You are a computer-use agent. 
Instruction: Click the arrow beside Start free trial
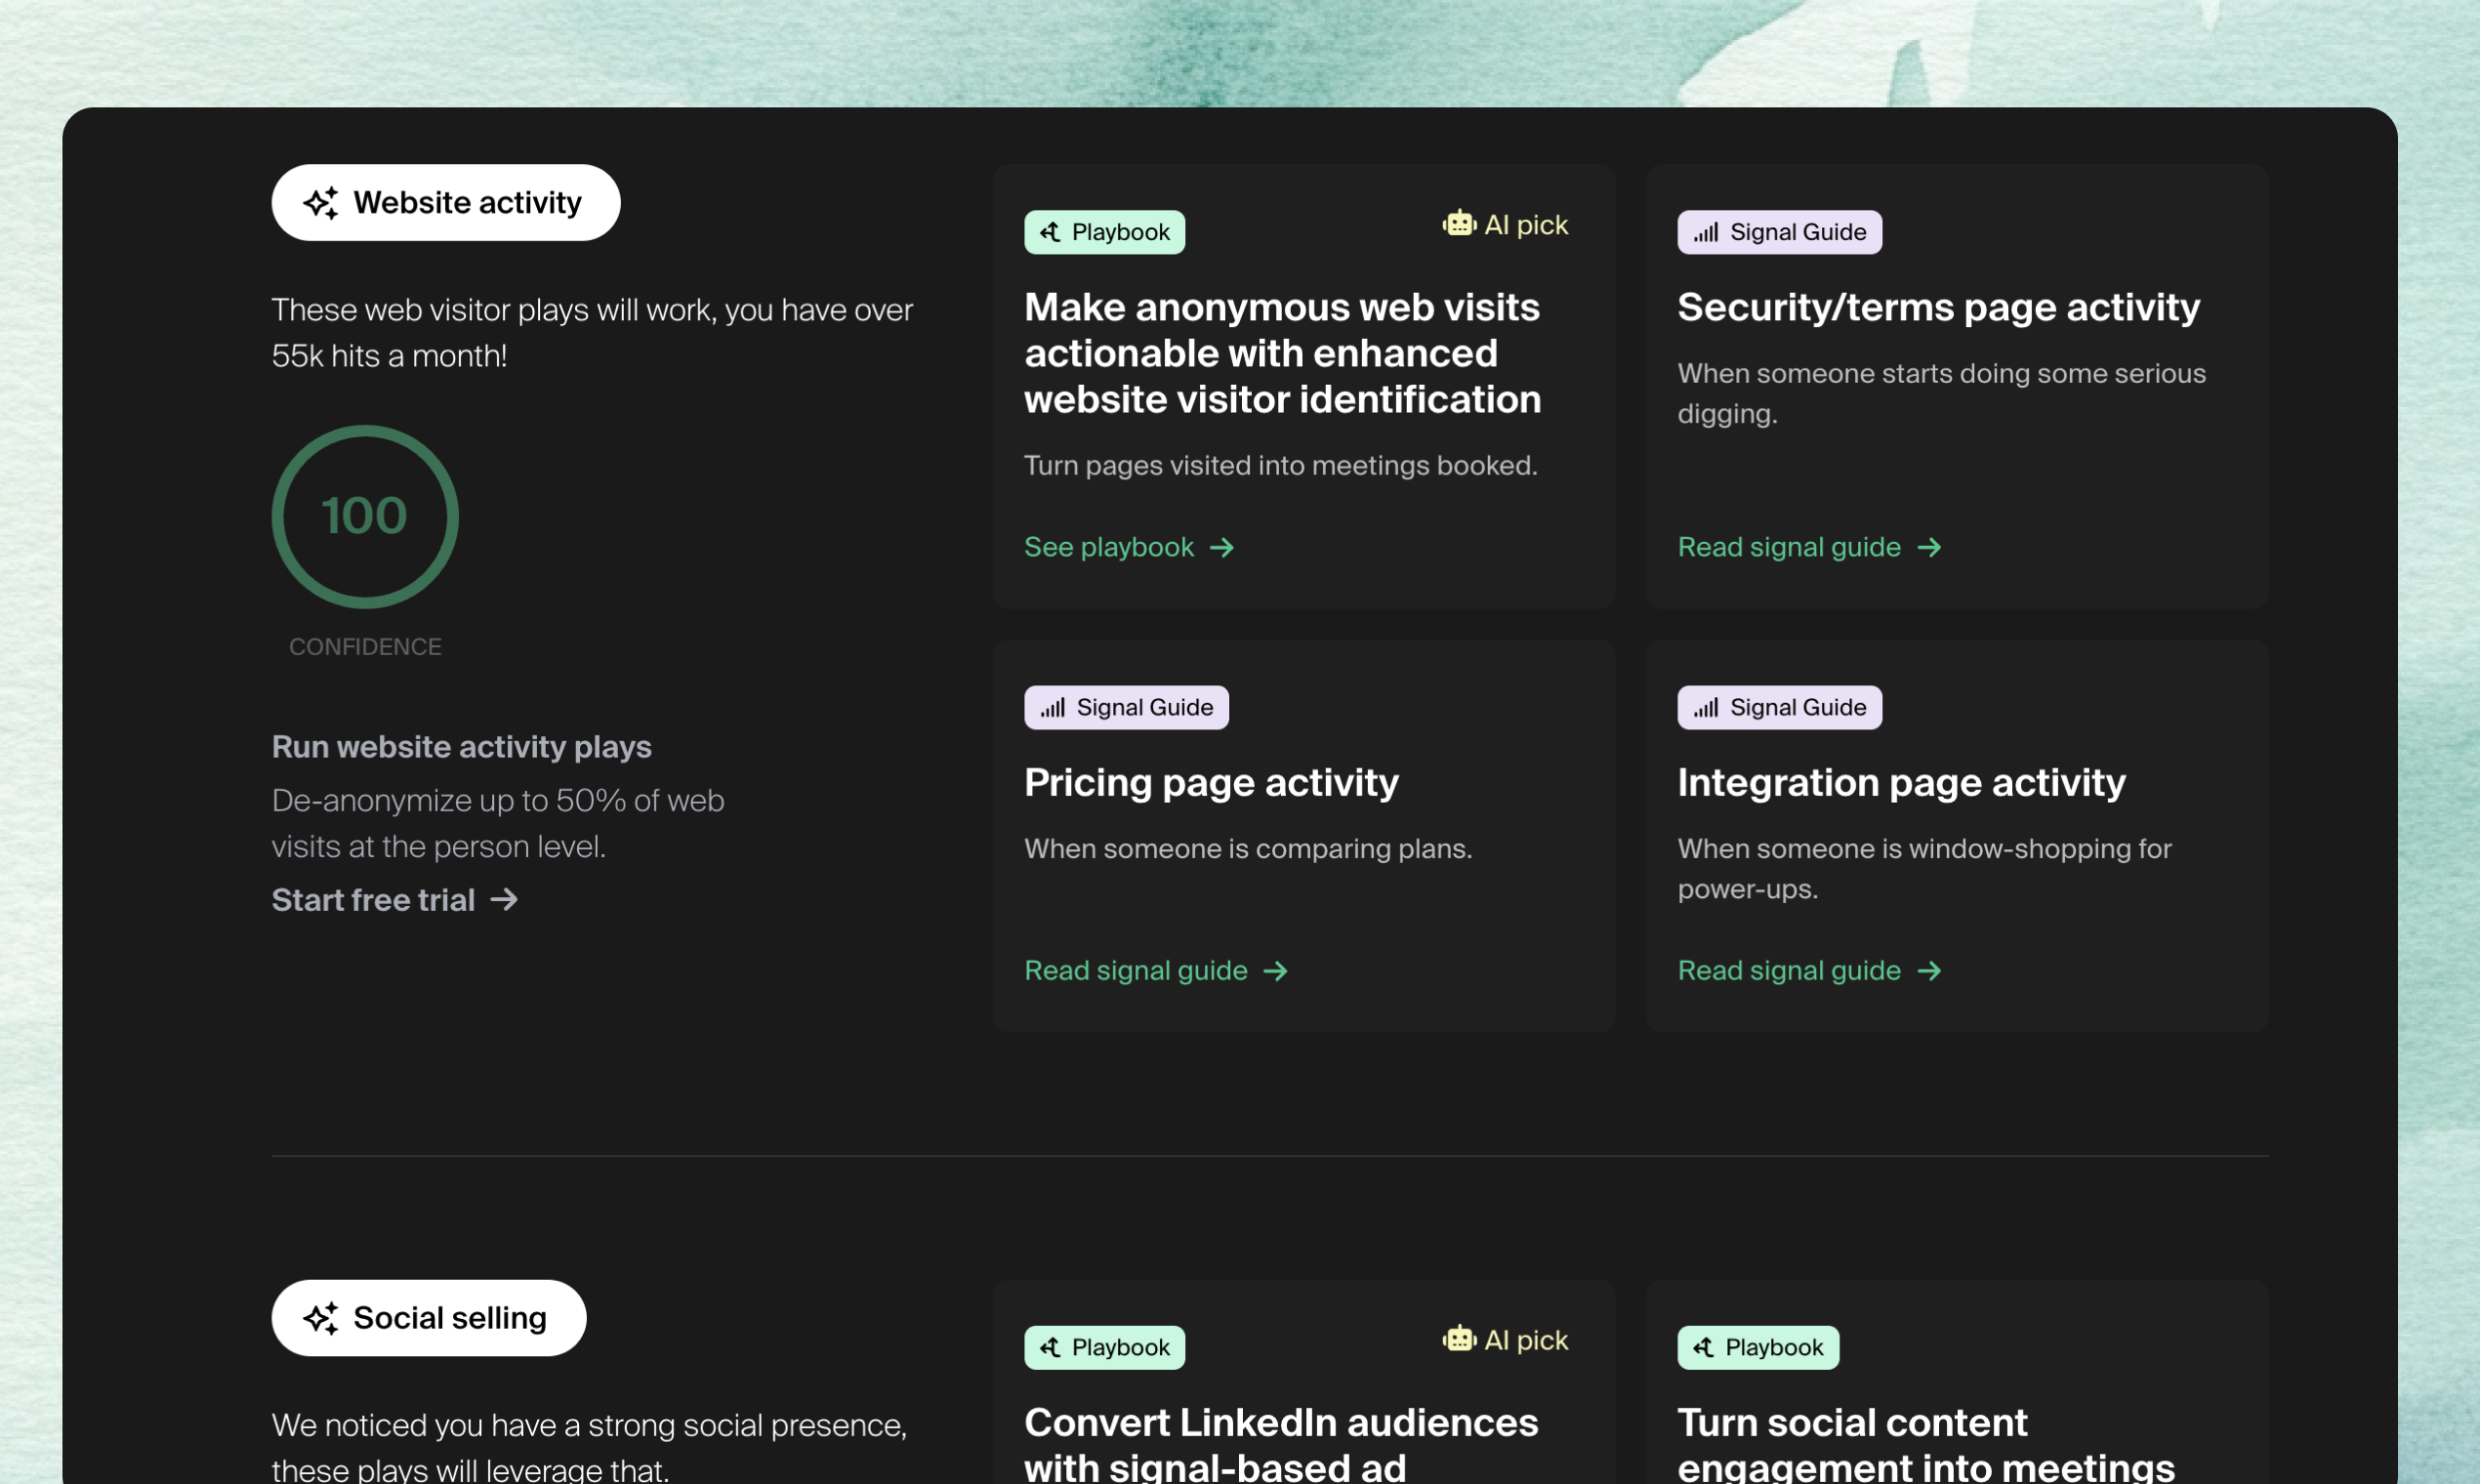504,900
